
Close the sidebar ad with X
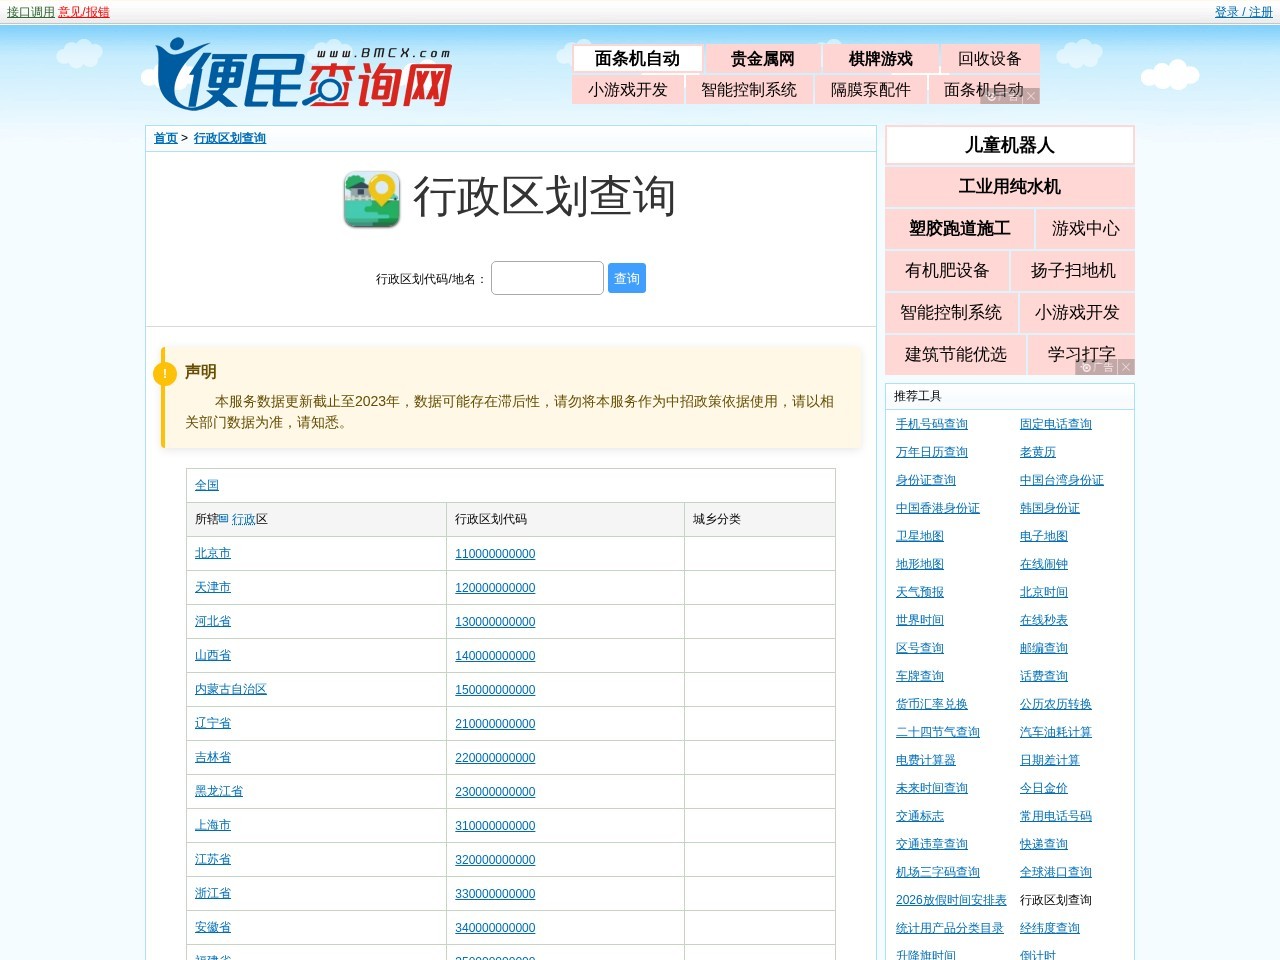(x=1125, y=367)
